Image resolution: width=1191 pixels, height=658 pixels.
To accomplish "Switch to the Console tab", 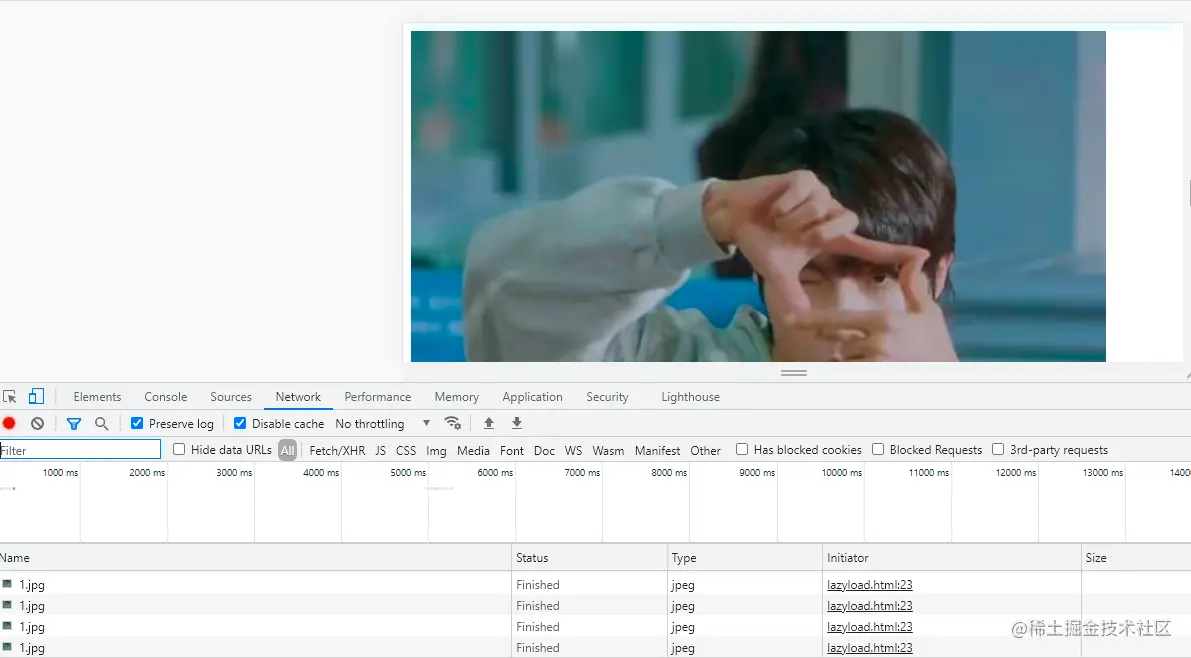I will 166,397.
